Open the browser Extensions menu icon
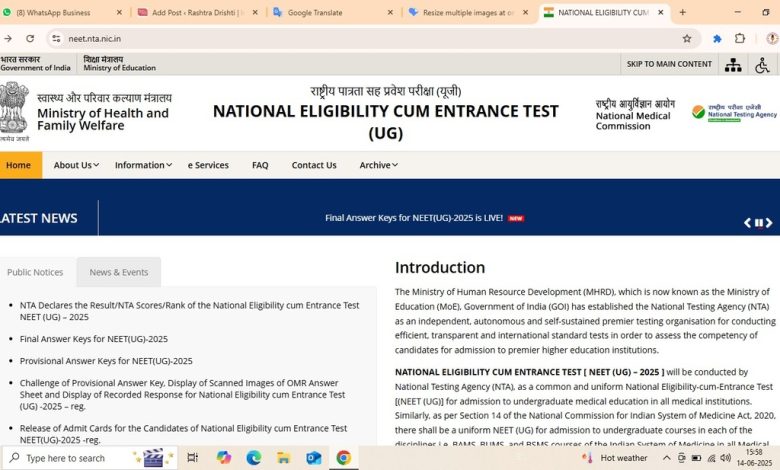780x470 pixels. 740,38
